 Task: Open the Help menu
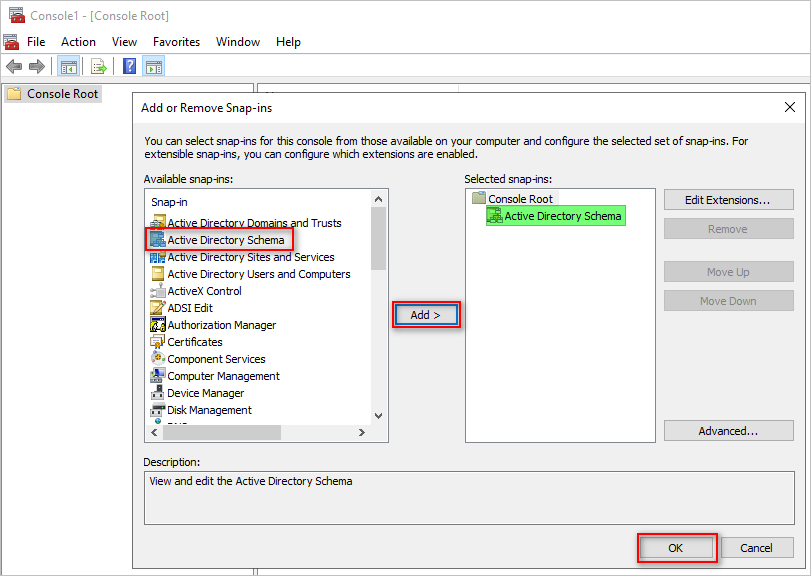(288, 42)
